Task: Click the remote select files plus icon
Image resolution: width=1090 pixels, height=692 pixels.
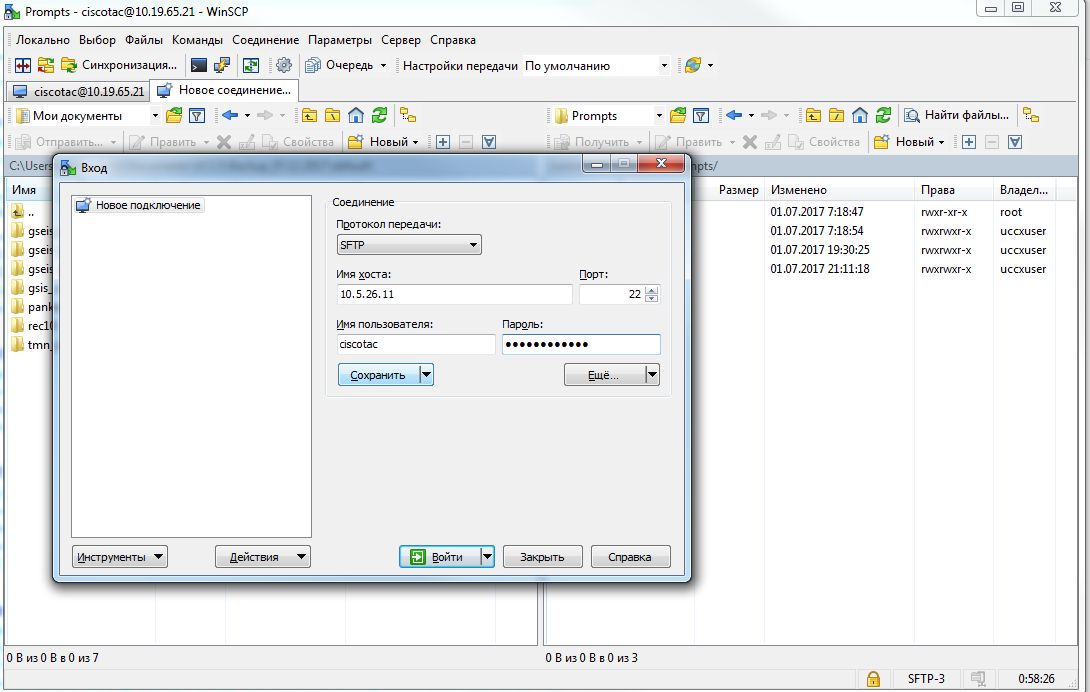Action: click(969, 142)
